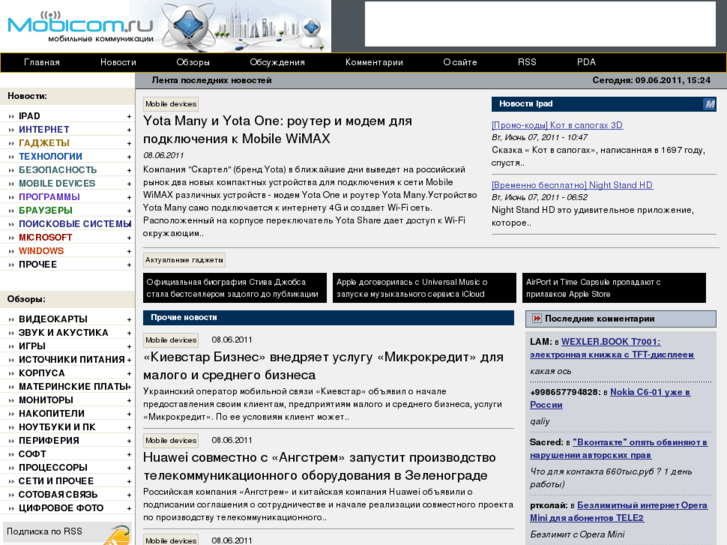Expand the MICROSOFT category plus sign
This screenshot has height=545, width=727.
(129, 237)
